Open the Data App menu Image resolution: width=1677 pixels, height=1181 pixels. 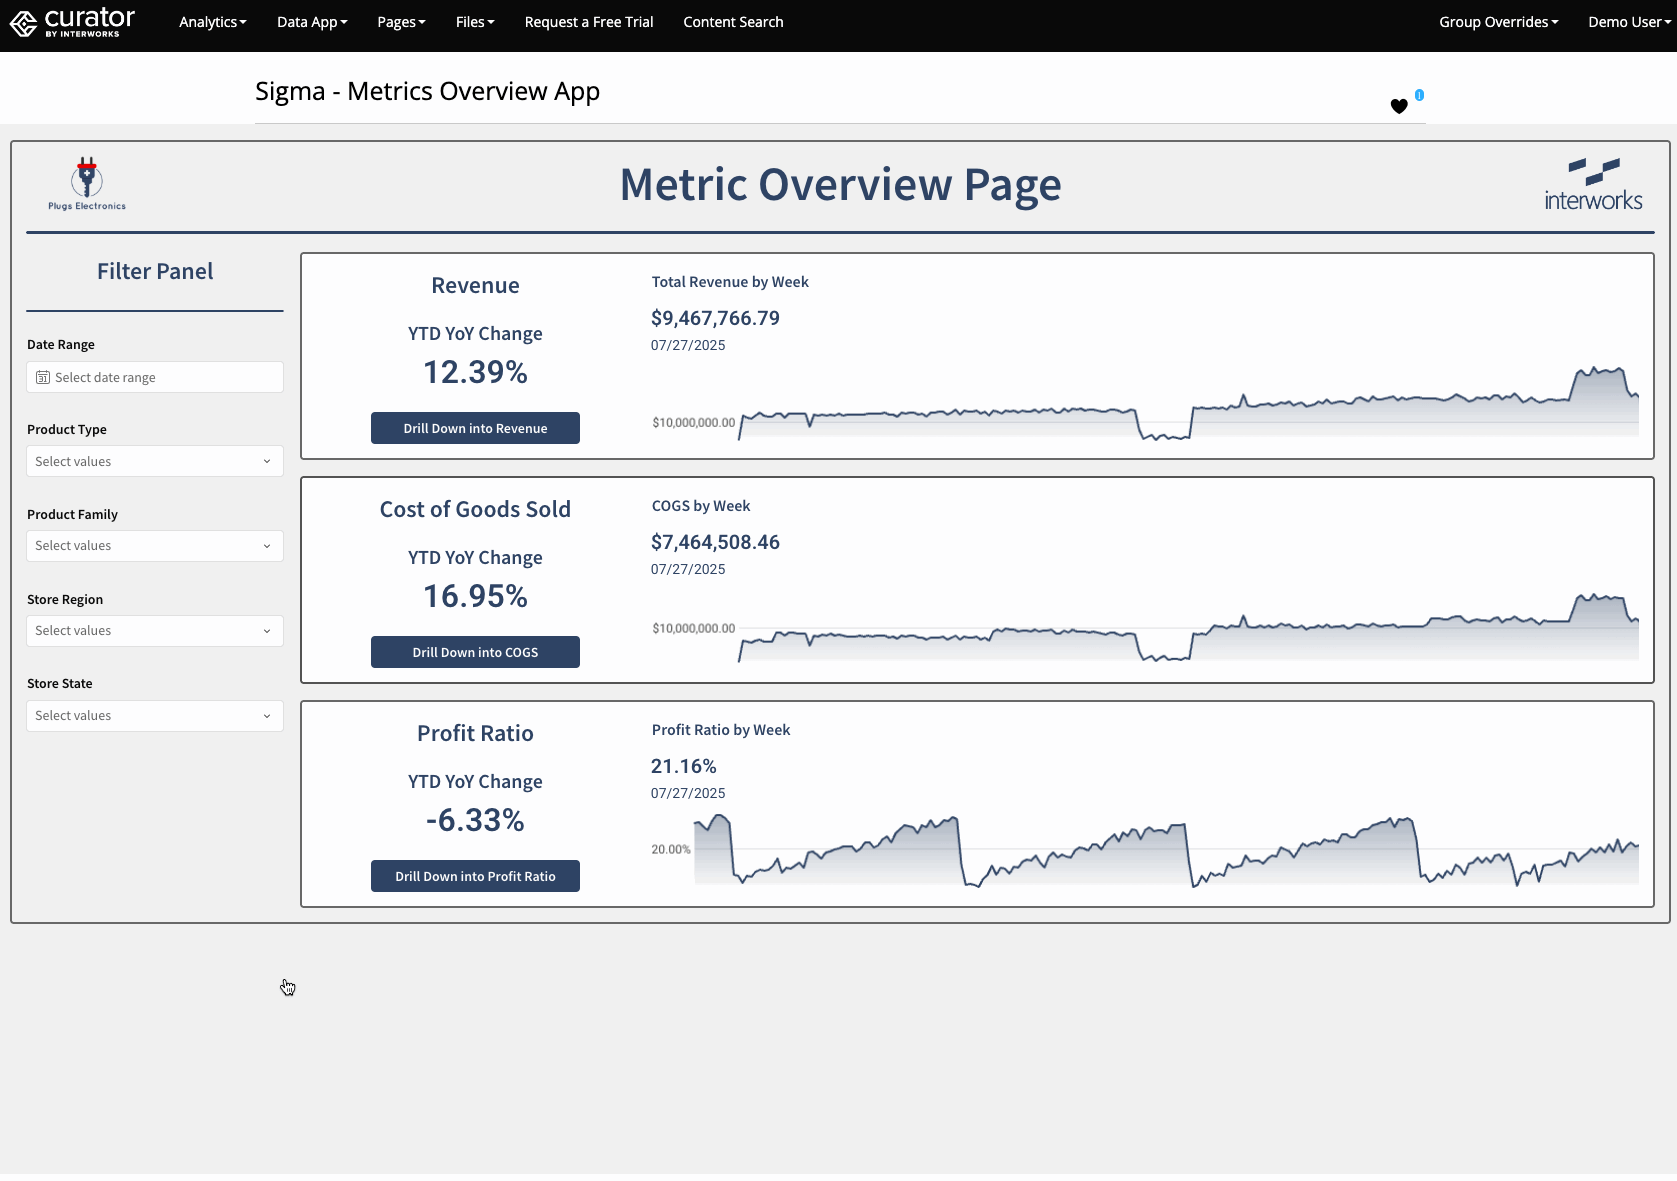coord(312,22)
